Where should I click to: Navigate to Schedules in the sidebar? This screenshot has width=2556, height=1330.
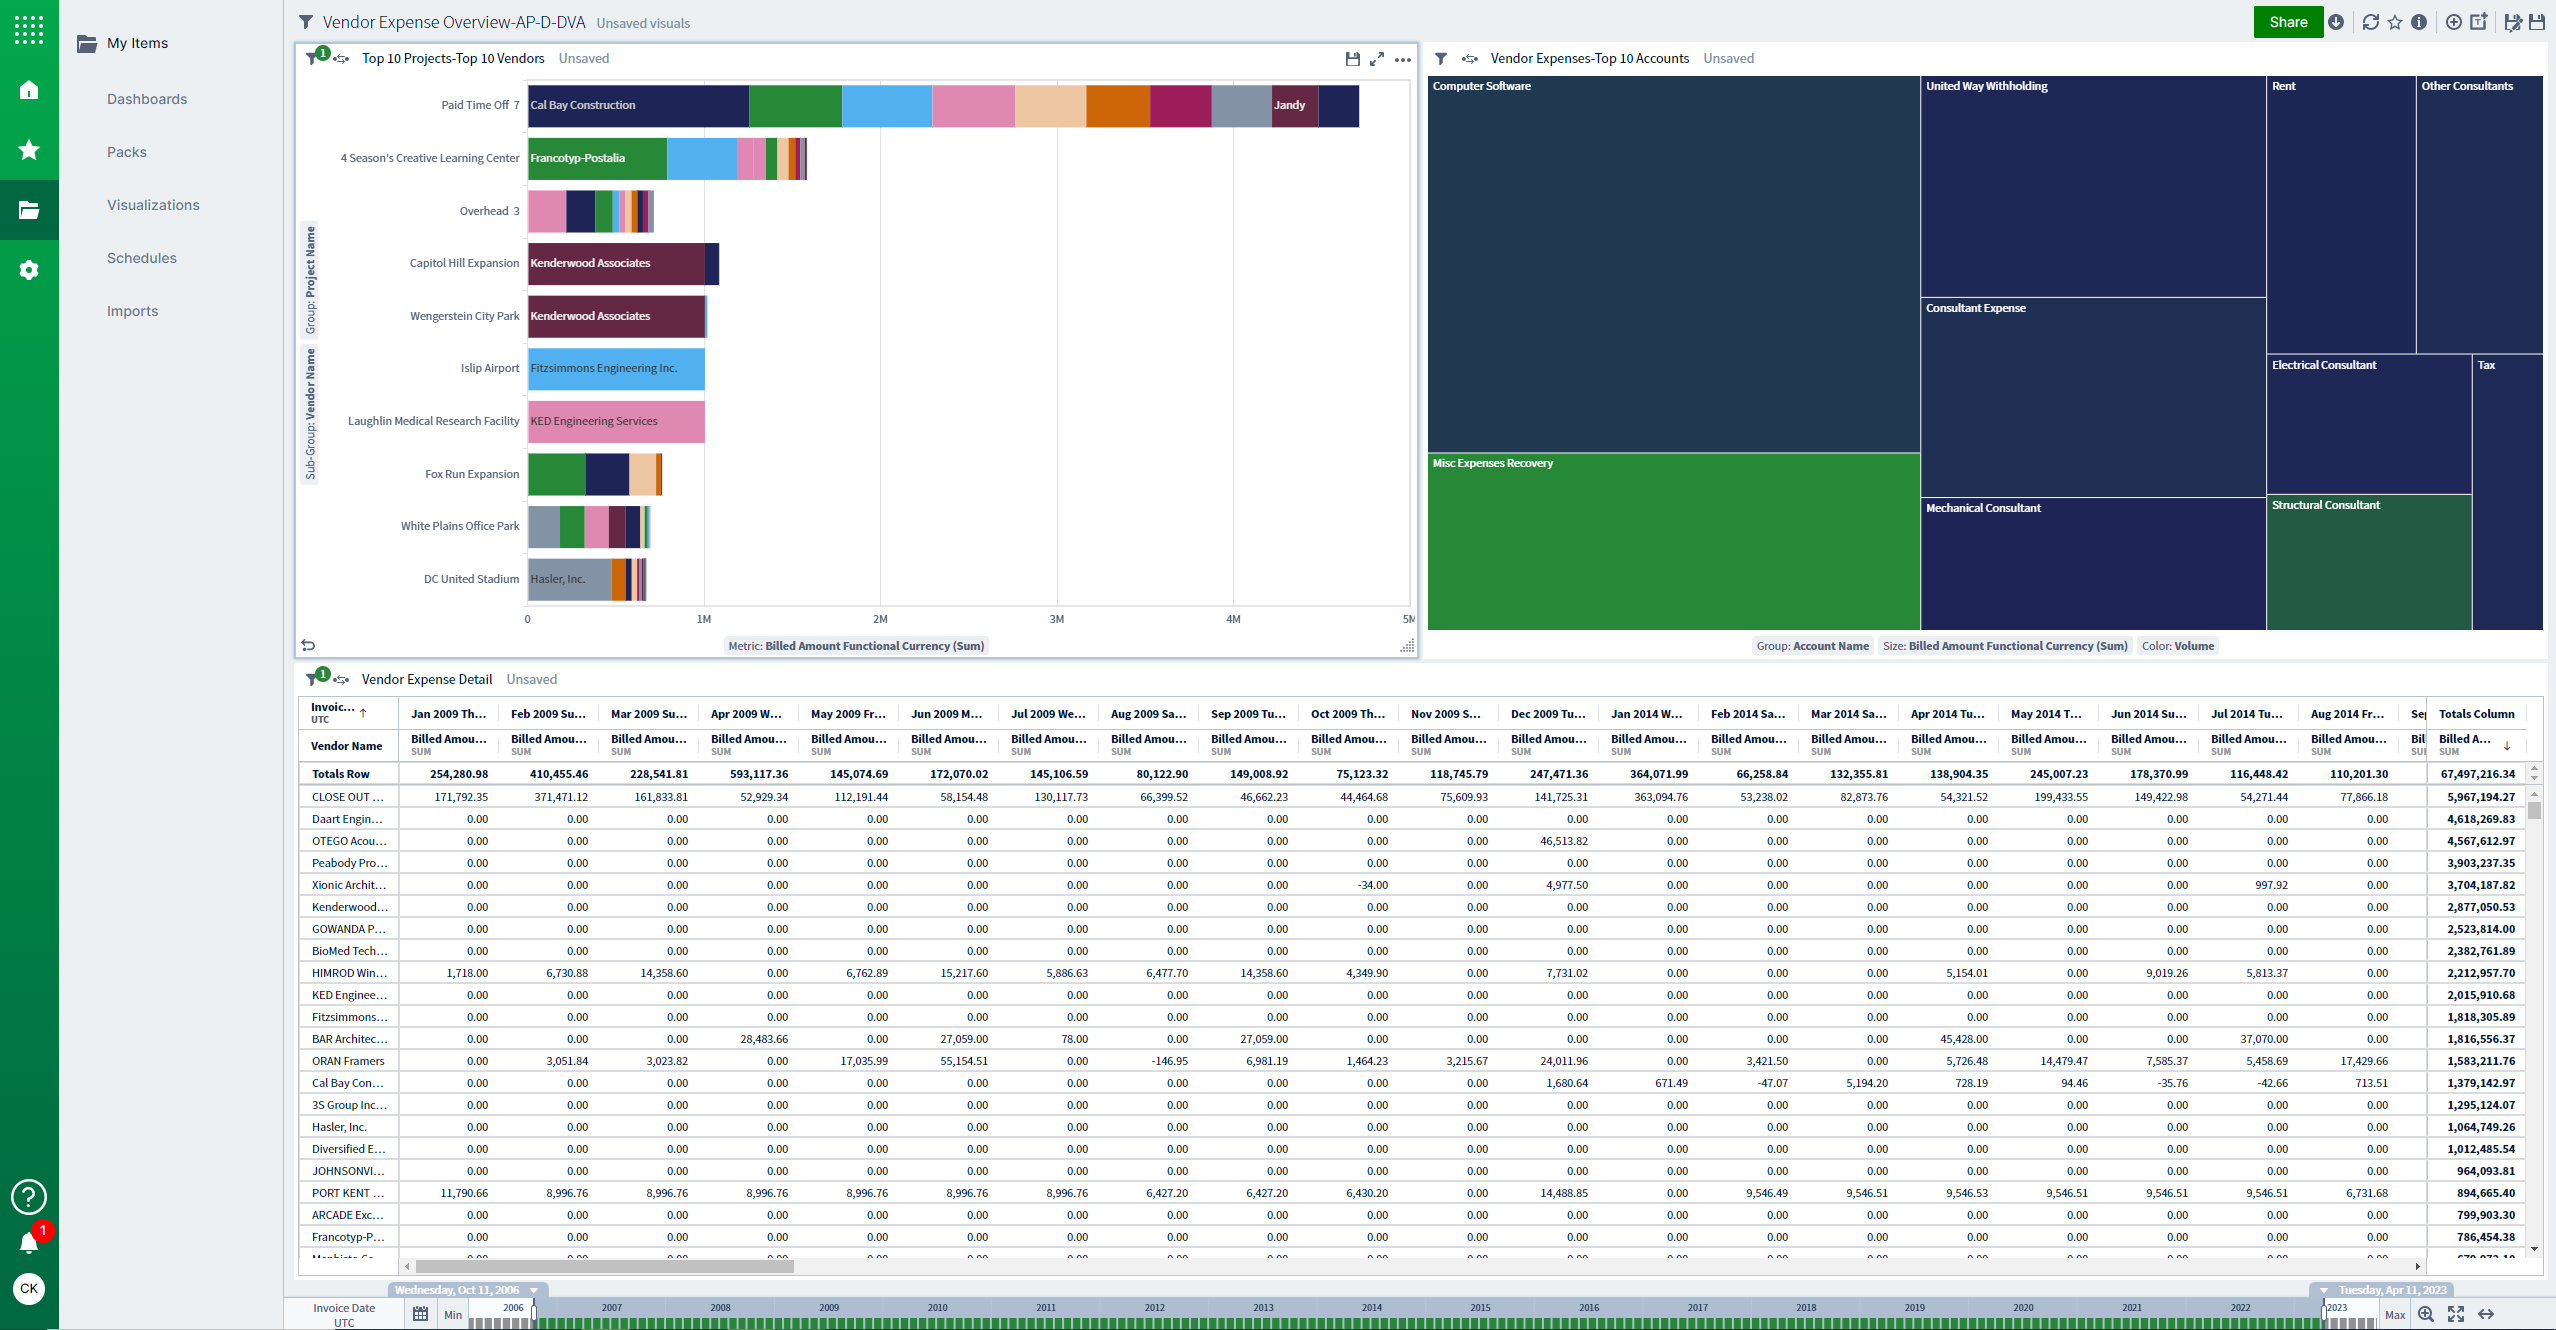pyautogui.click(x=142, y=258)
